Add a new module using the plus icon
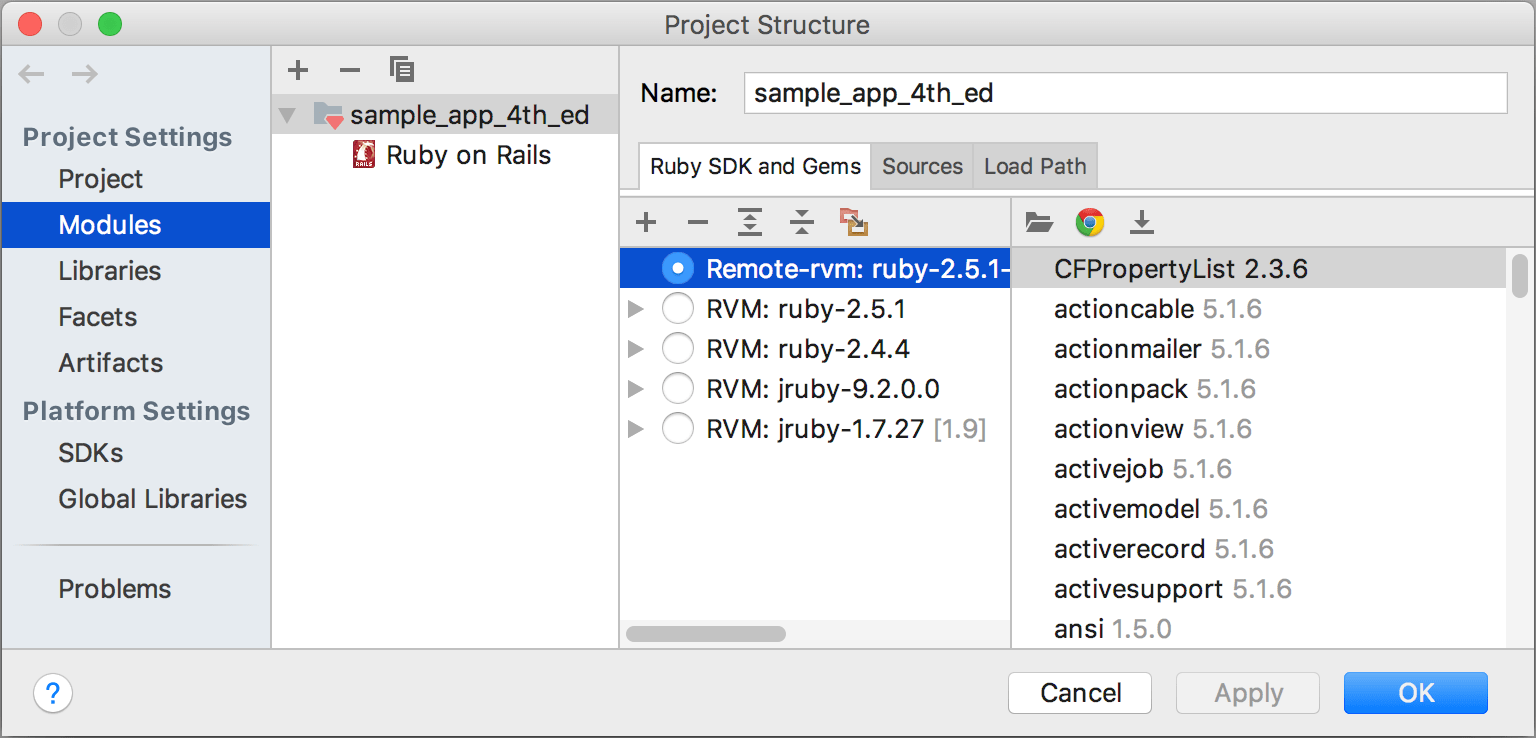Screen dimensions: 1536x738 click(x=298, y=70)
